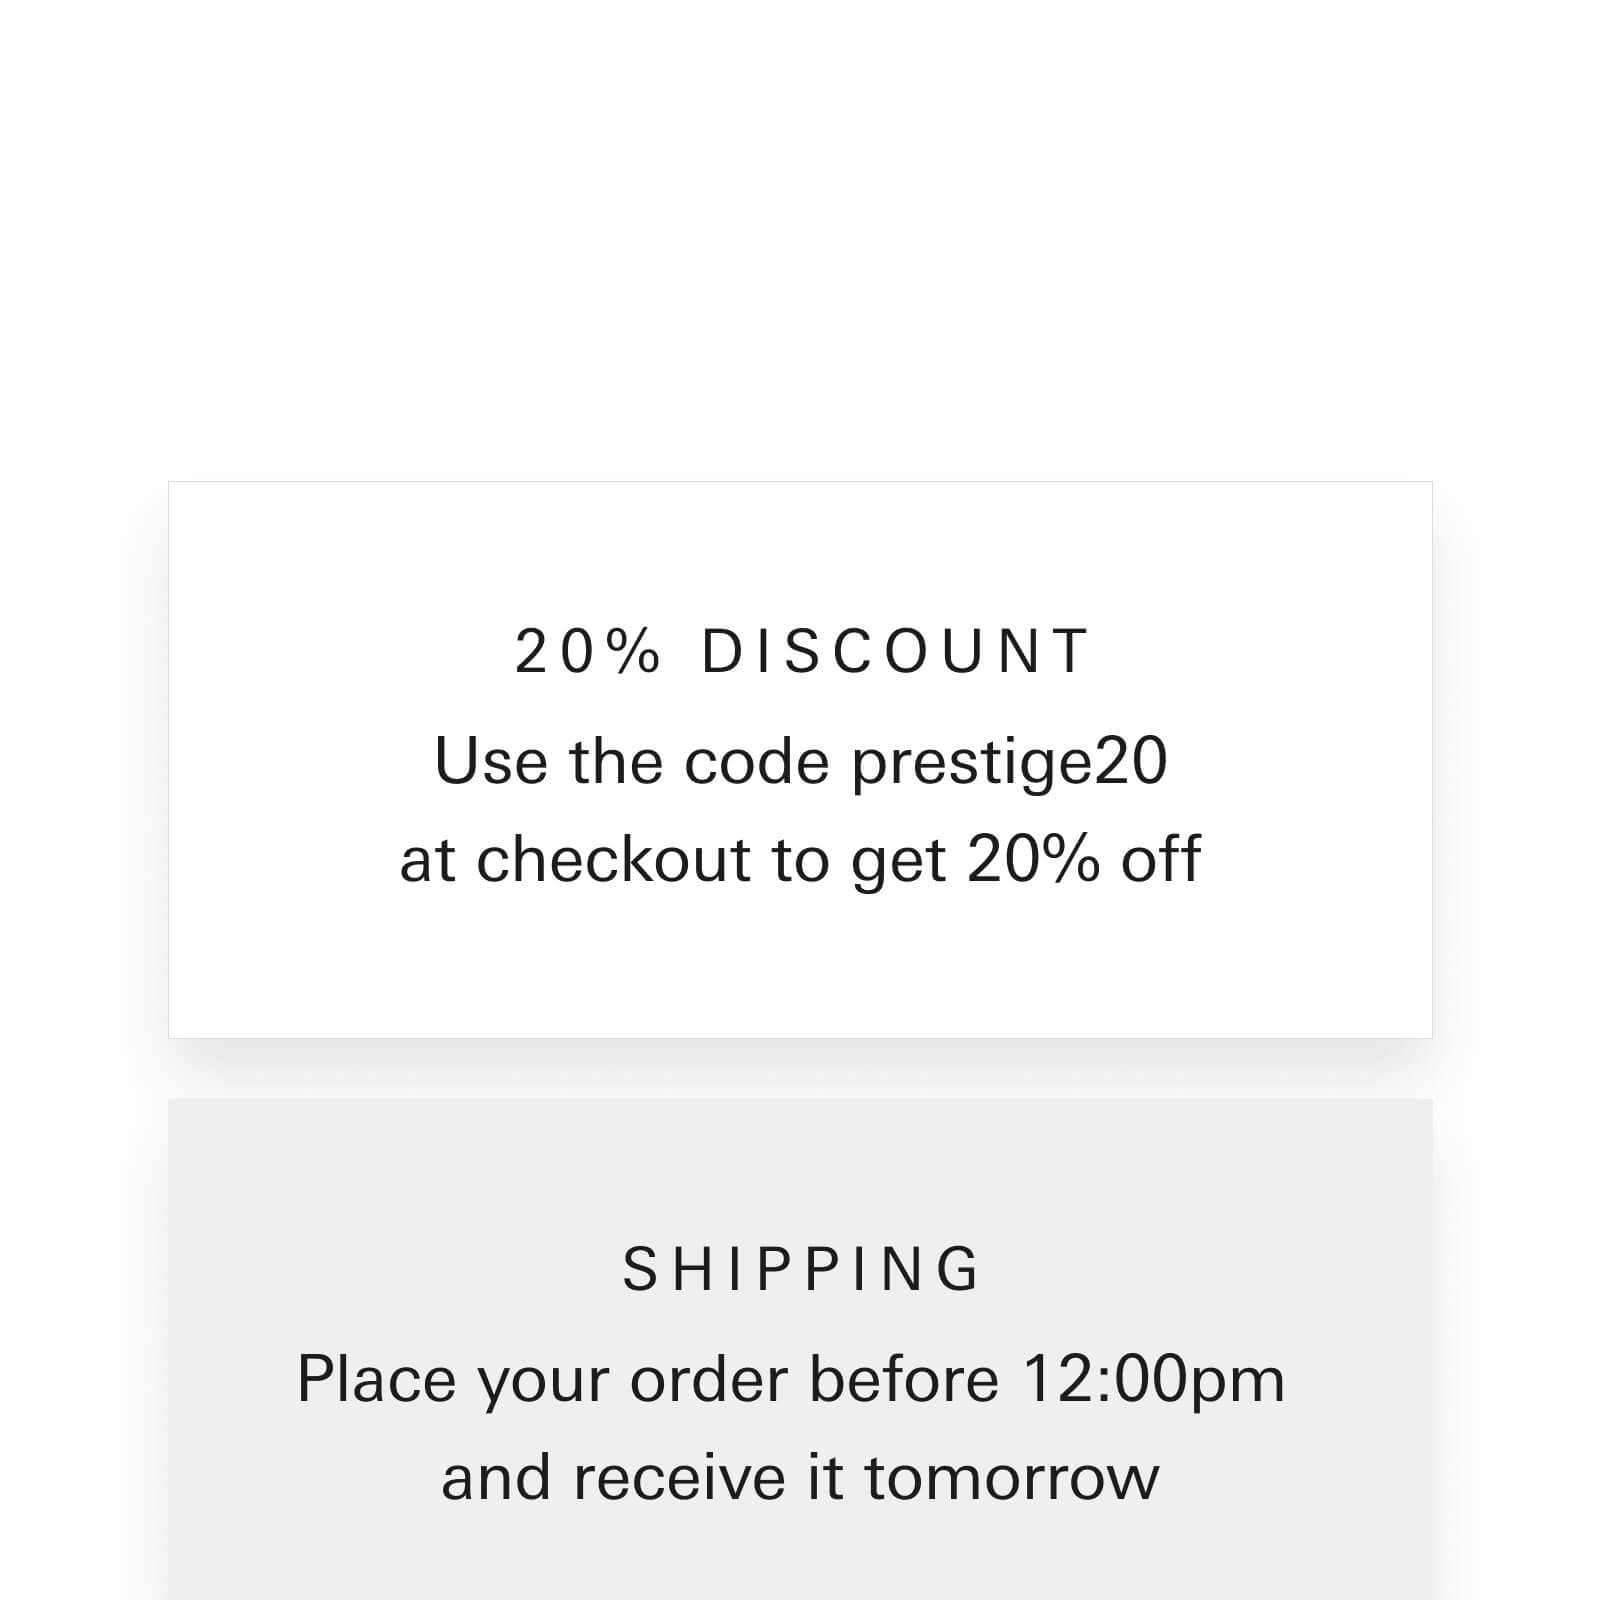Click the "20%" in the discount heading
Screen dimensions: 1600x1600
pos(587,652)
